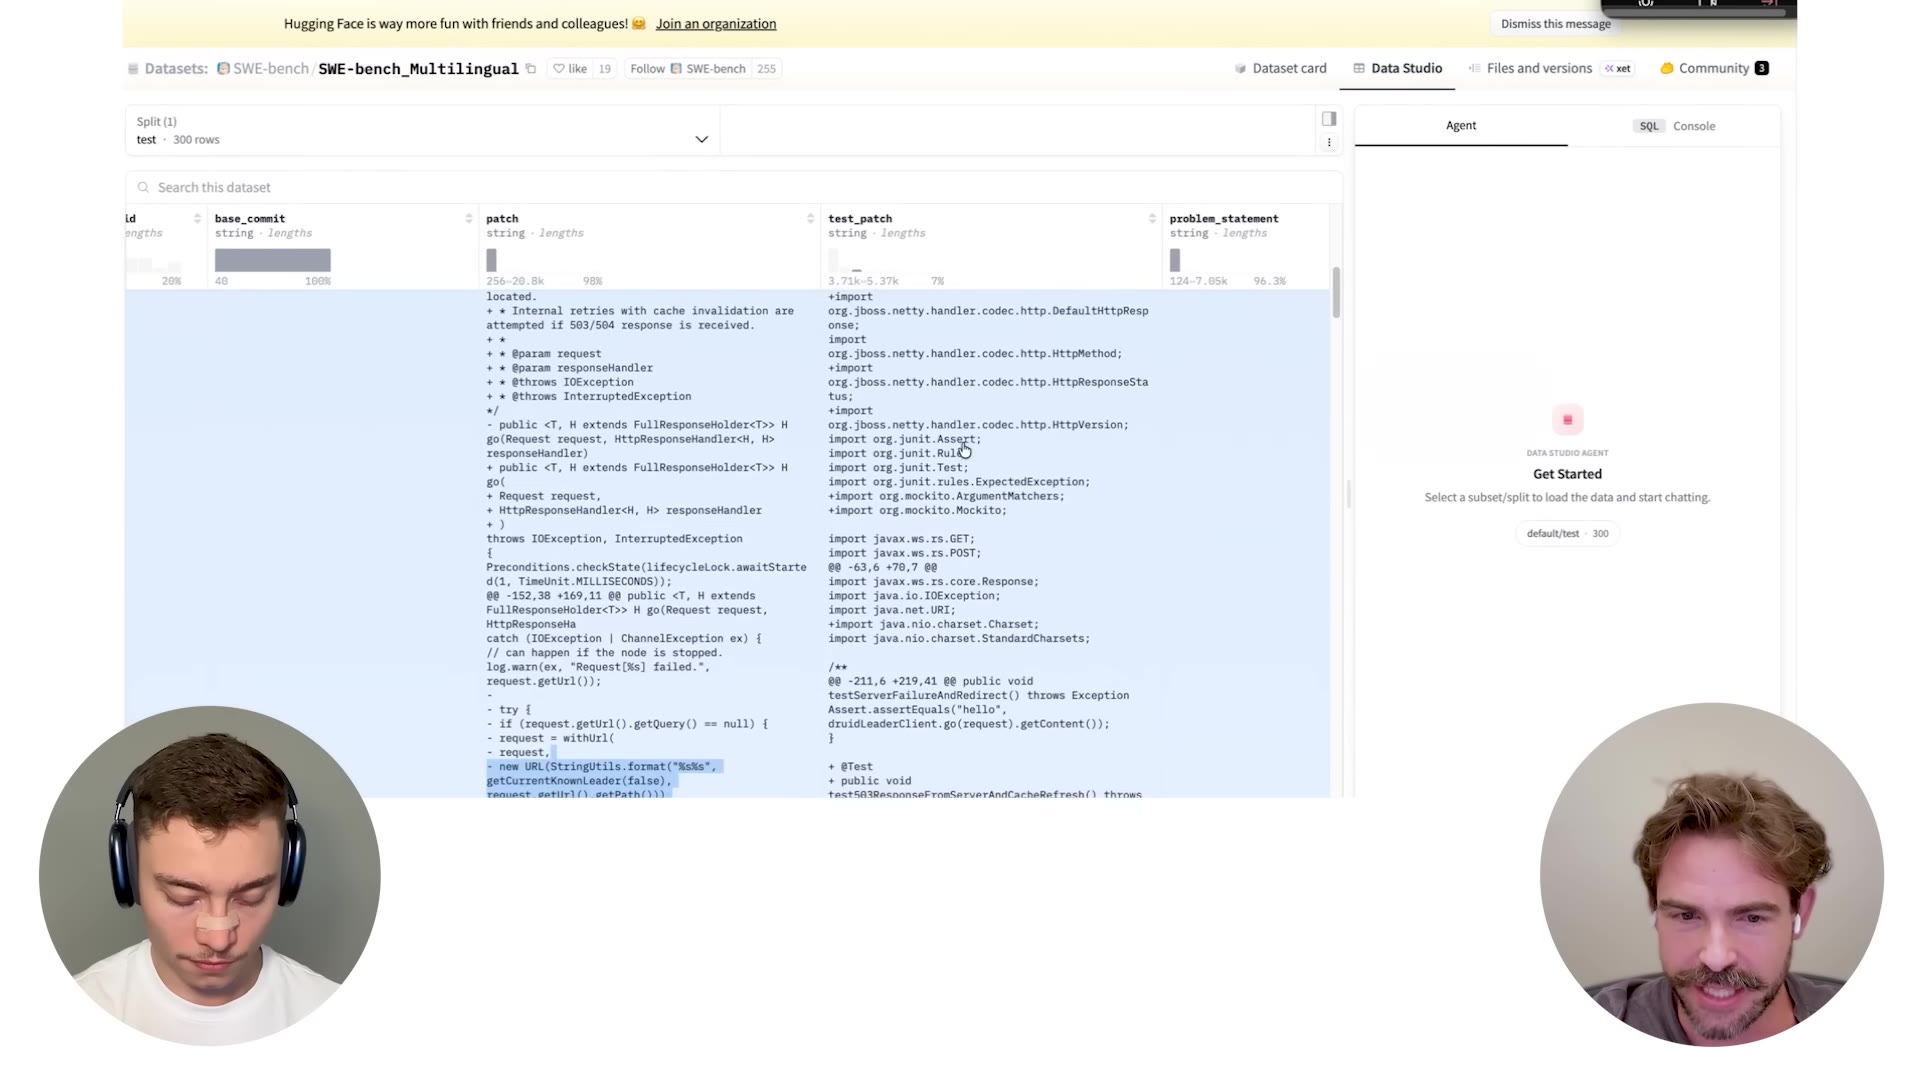This screenshot has width=1920, height=1080.
Task: Sort by the test_patch column arrows
Action: [x=1152, y=219]
